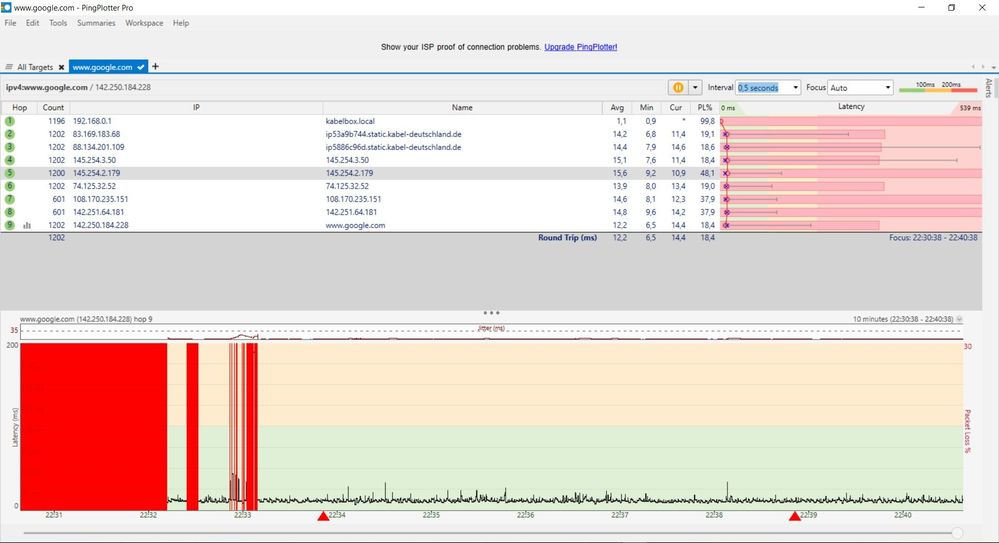This screenshot has height=543, width=999.
Task: Click the graph bars icon beside hop 9
Action: [x=26, y=225]
